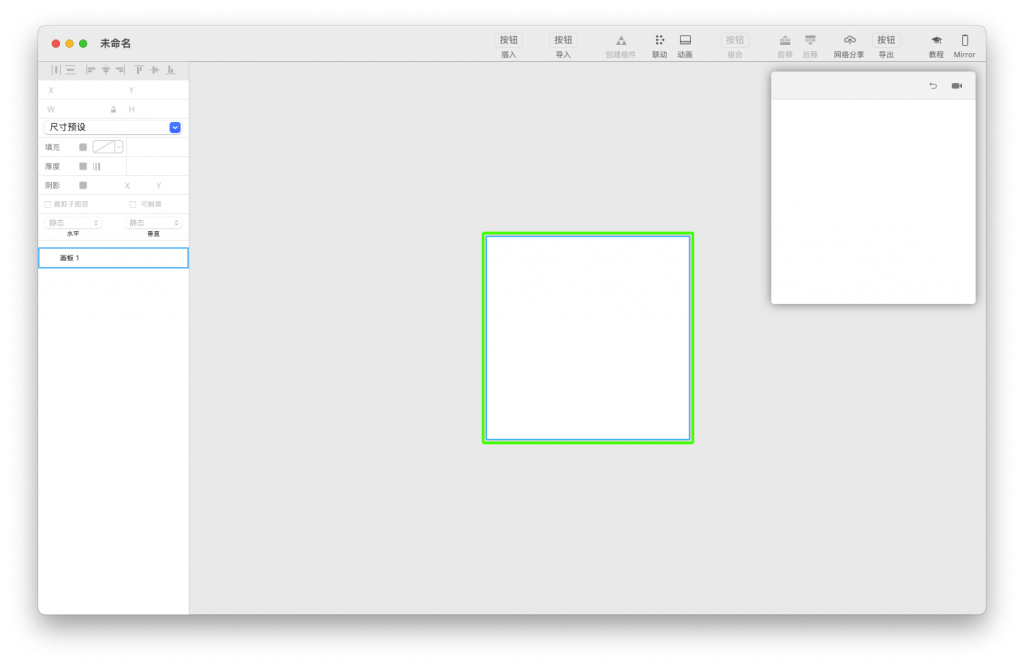Click align left edges icon
The image size is (1024, 665).
pos(91,70)
